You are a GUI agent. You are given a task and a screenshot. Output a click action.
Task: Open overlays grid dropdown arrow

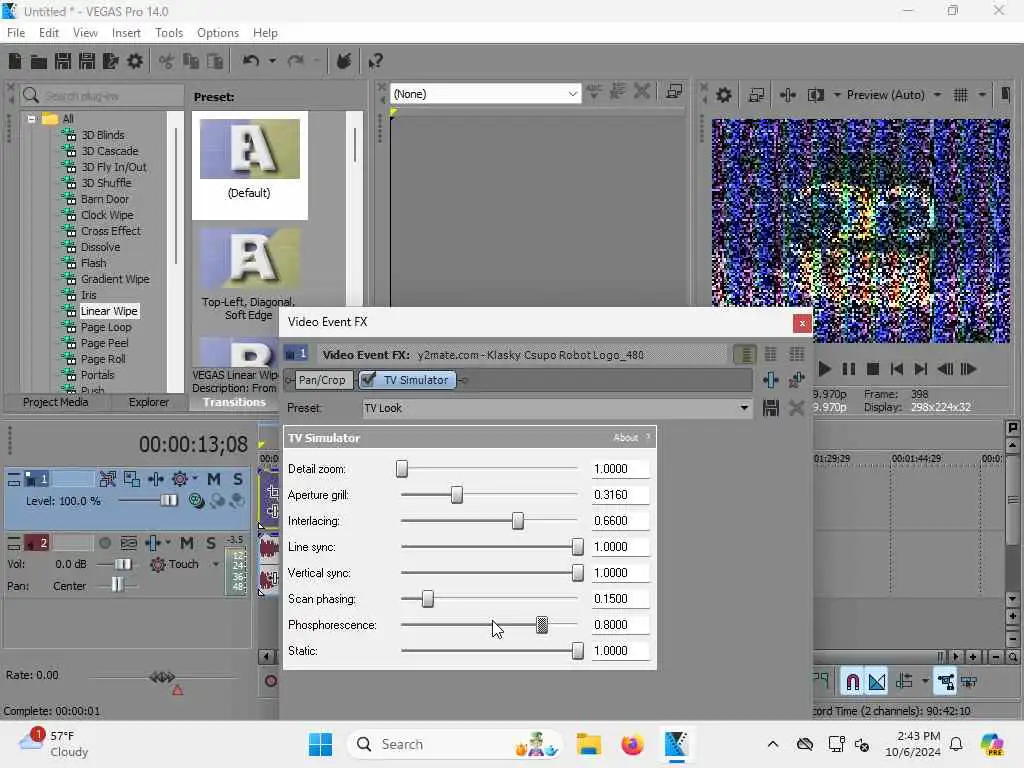coord(982,95)
